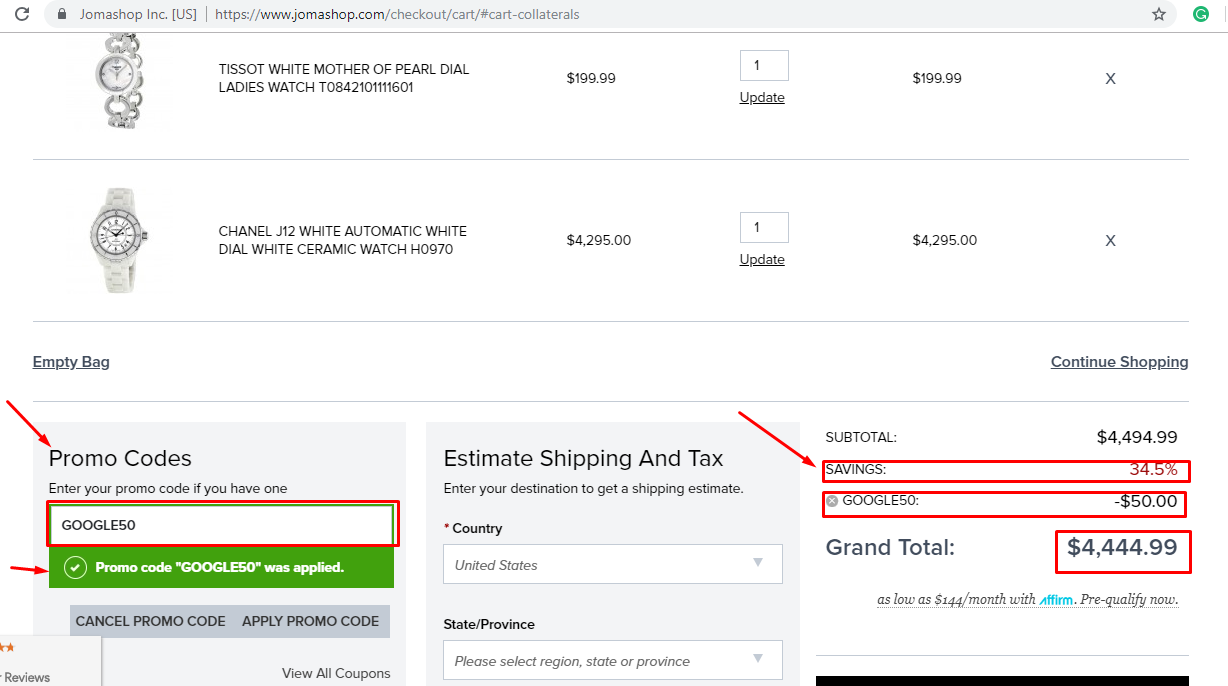This screenshot has width=1228, height=686.
Task: Remove the GOOGLE50 discount via its small x icon
Action: click(832, 501)
